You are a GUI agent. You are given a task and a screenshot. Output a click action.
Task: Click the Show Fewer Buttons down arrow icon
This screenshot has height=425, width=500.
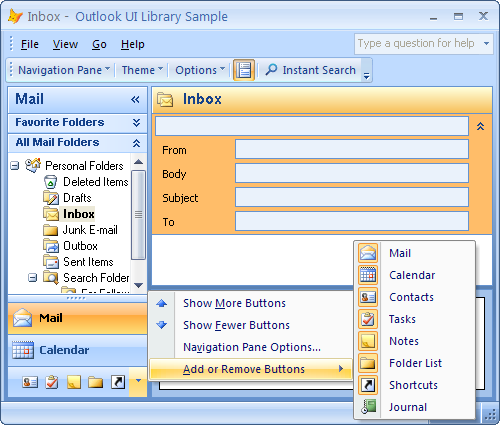pos(162,325)
